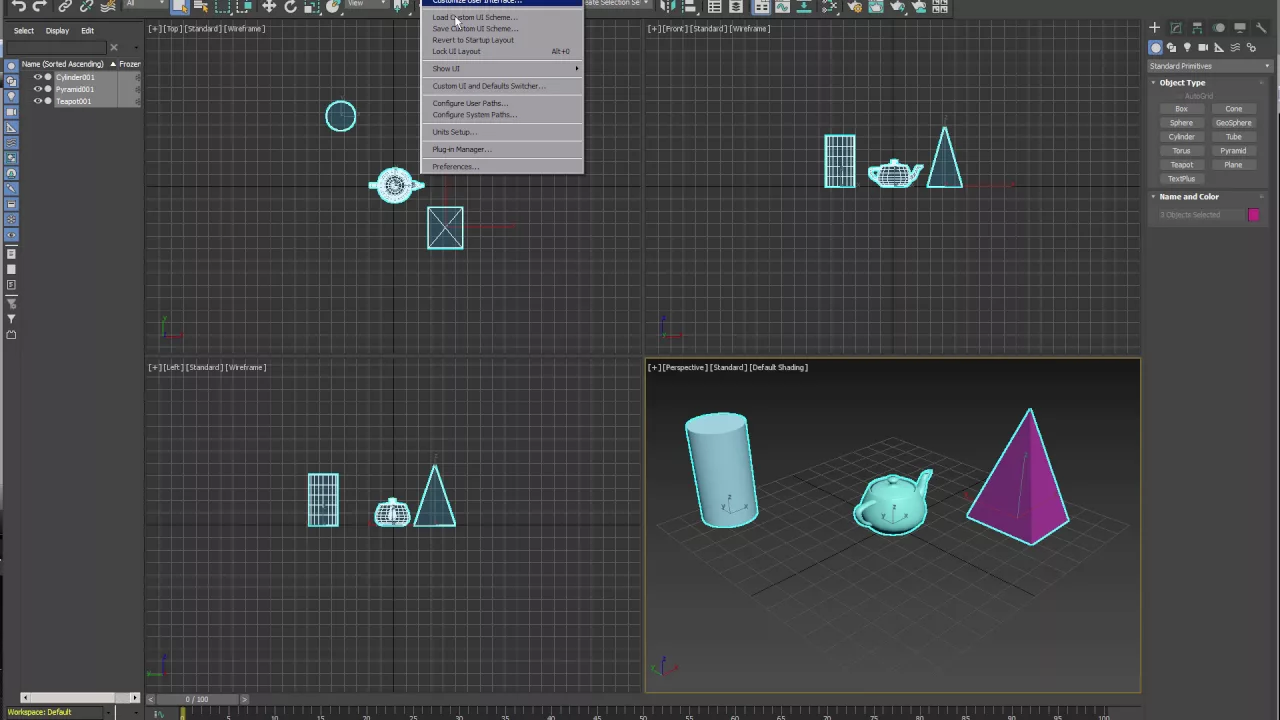Image resolution: width=1280 pixels, height=720 pixels.
Task: Toggle frozen state for Pyramid001
Action: (137, 89)
